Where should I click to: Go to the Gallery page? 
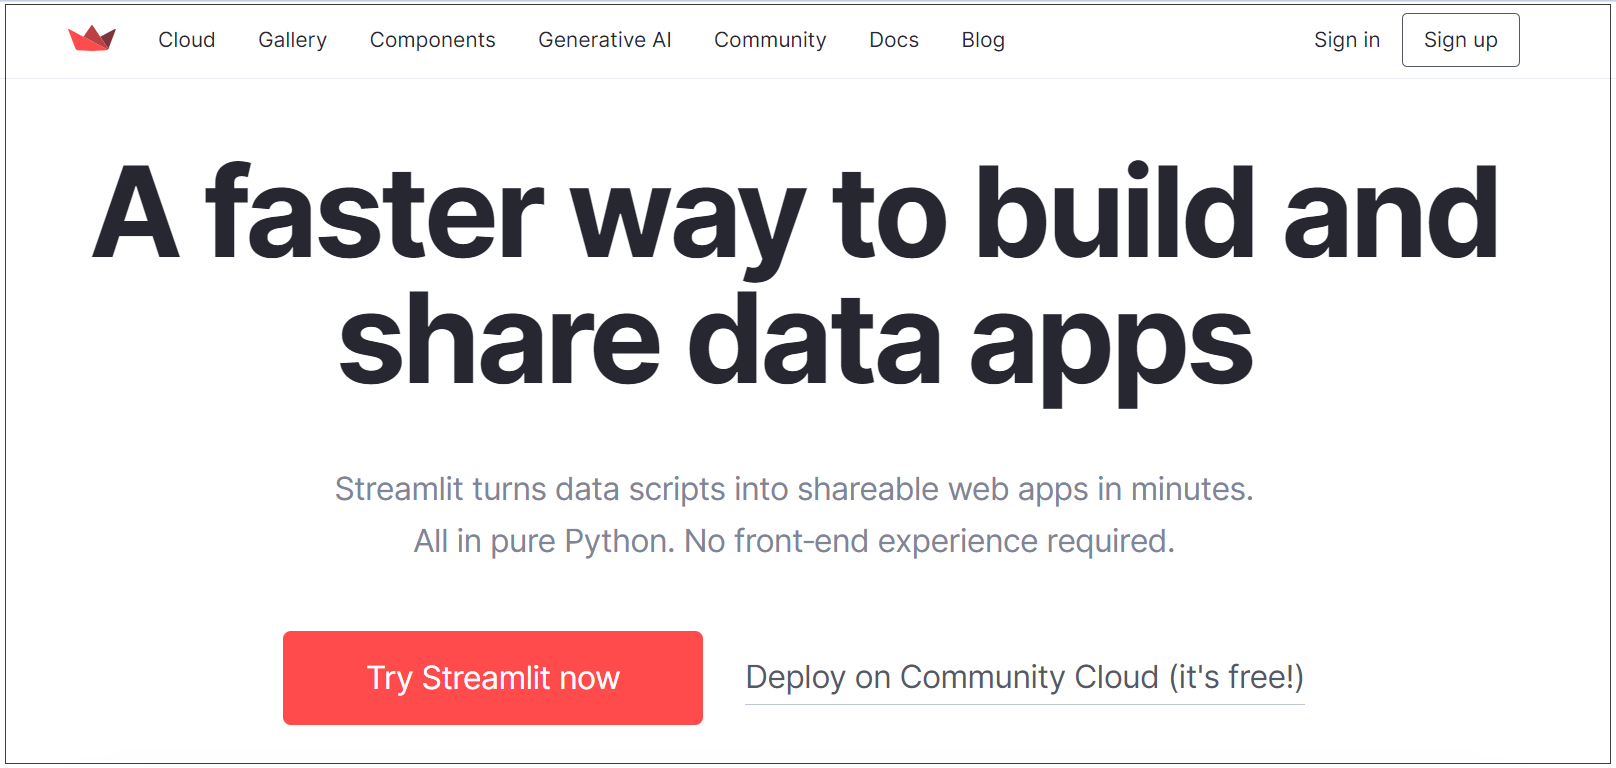[x=292, y=40]
